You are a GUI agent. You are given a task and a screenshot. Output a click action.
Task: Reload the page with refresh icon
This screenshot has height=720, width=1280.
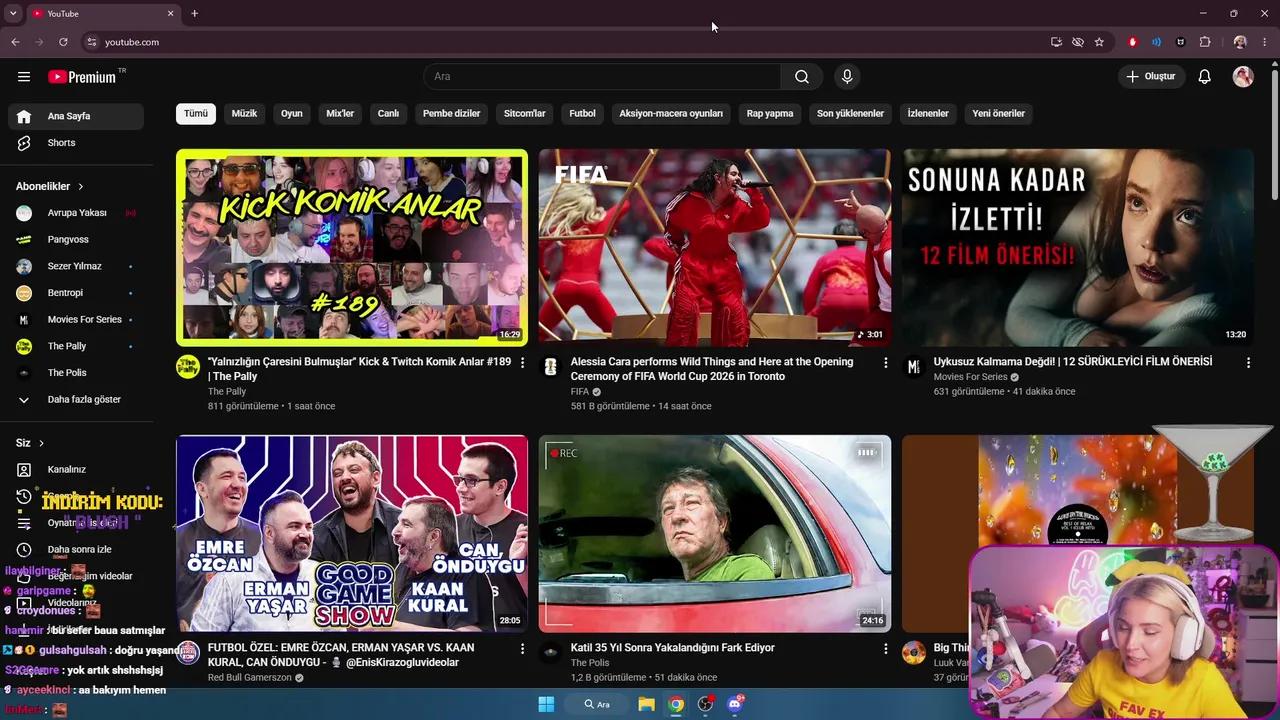pyautogui.click(x=63, y=42)
